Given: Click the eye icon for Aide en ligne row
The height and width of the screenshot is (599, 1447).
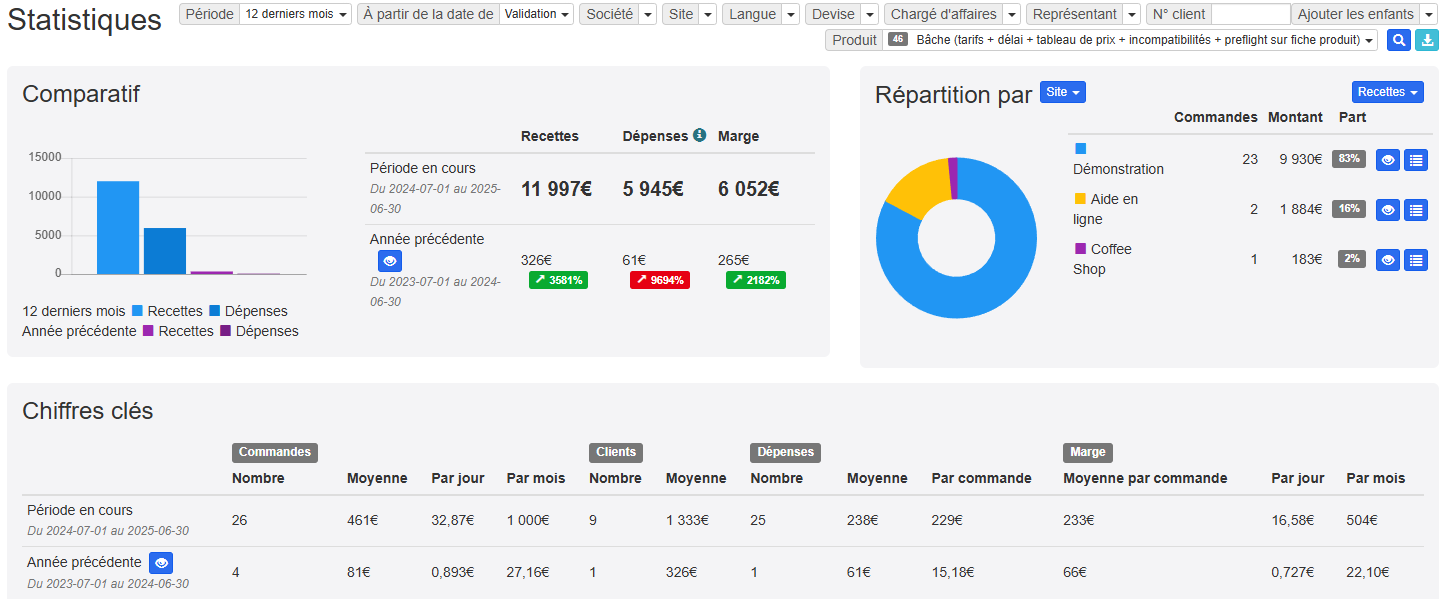Looking at the screenshot, I should tap(1388, 210).
